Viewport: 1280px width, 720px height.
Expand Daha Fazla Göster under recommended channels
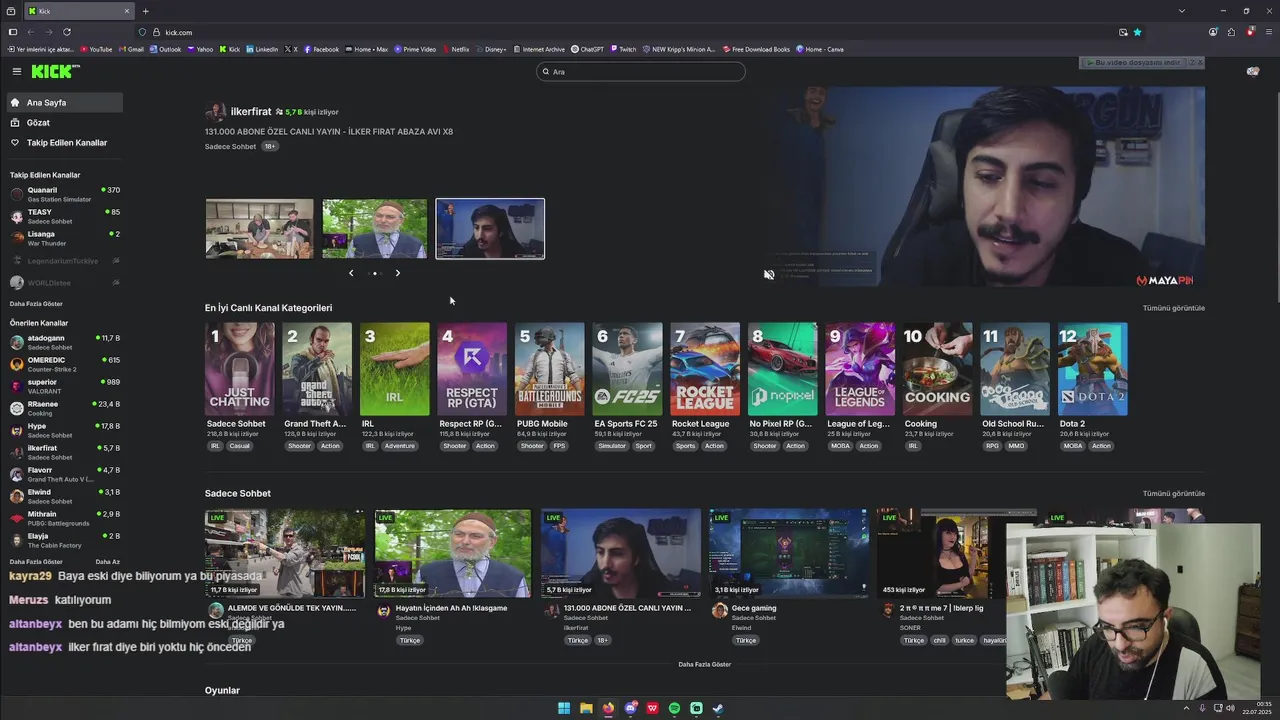36,562
